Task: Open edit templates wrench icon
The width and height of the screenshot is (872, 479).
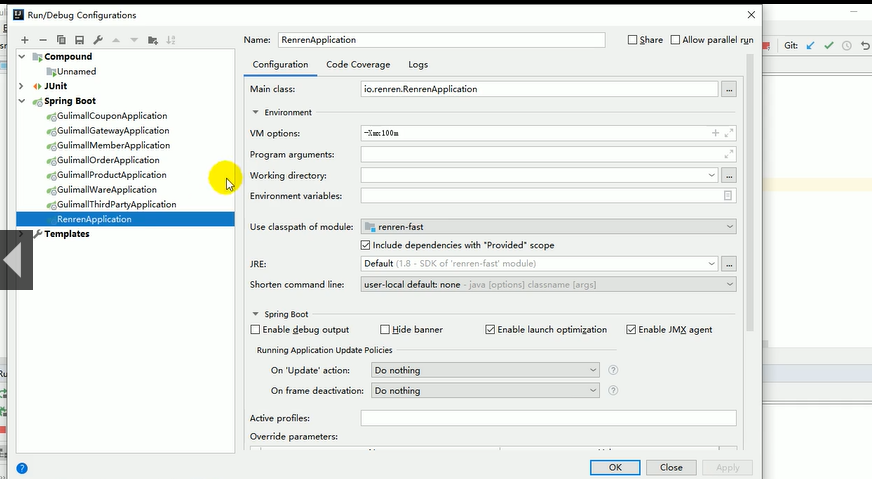Action: tap(98, 40)
